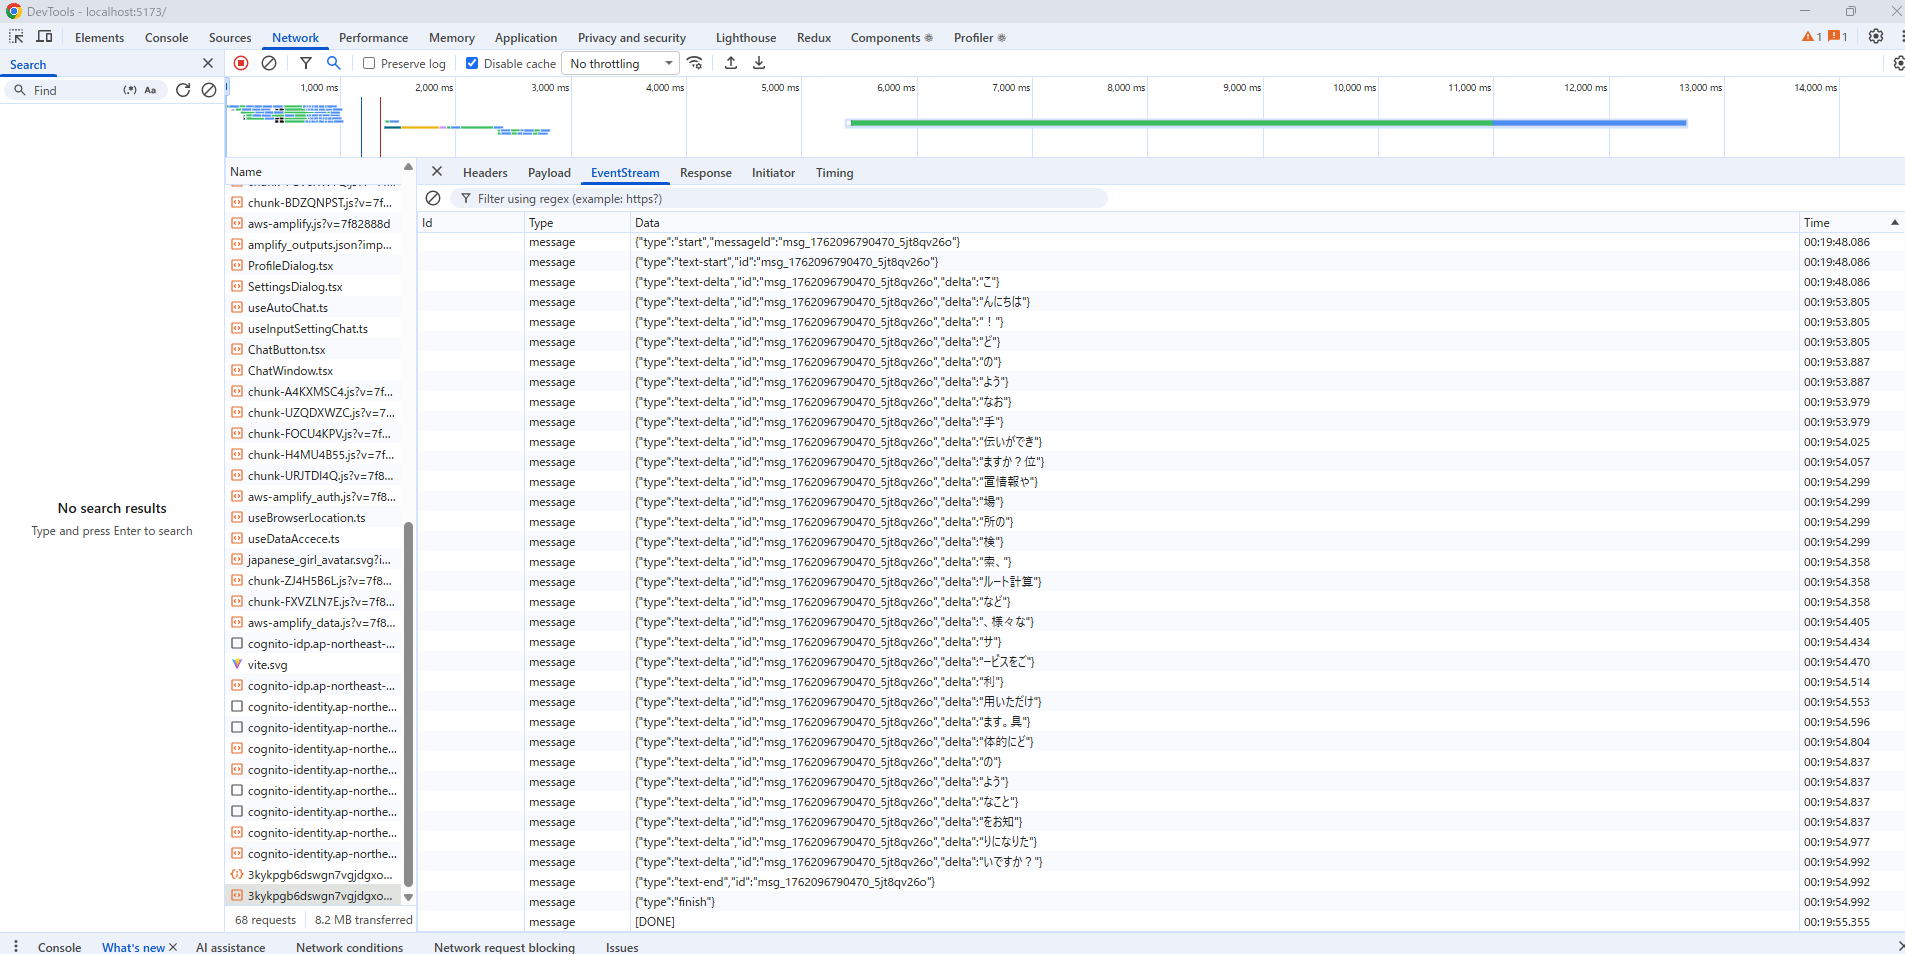Toggle the network filter funnel icon
Screen dimensions: 1905x954
pos(306,63)
